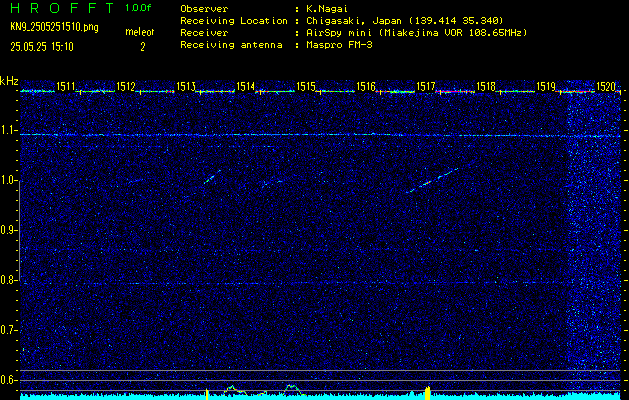
Task: Click the 1520 time marker
Action: [606, 86]
